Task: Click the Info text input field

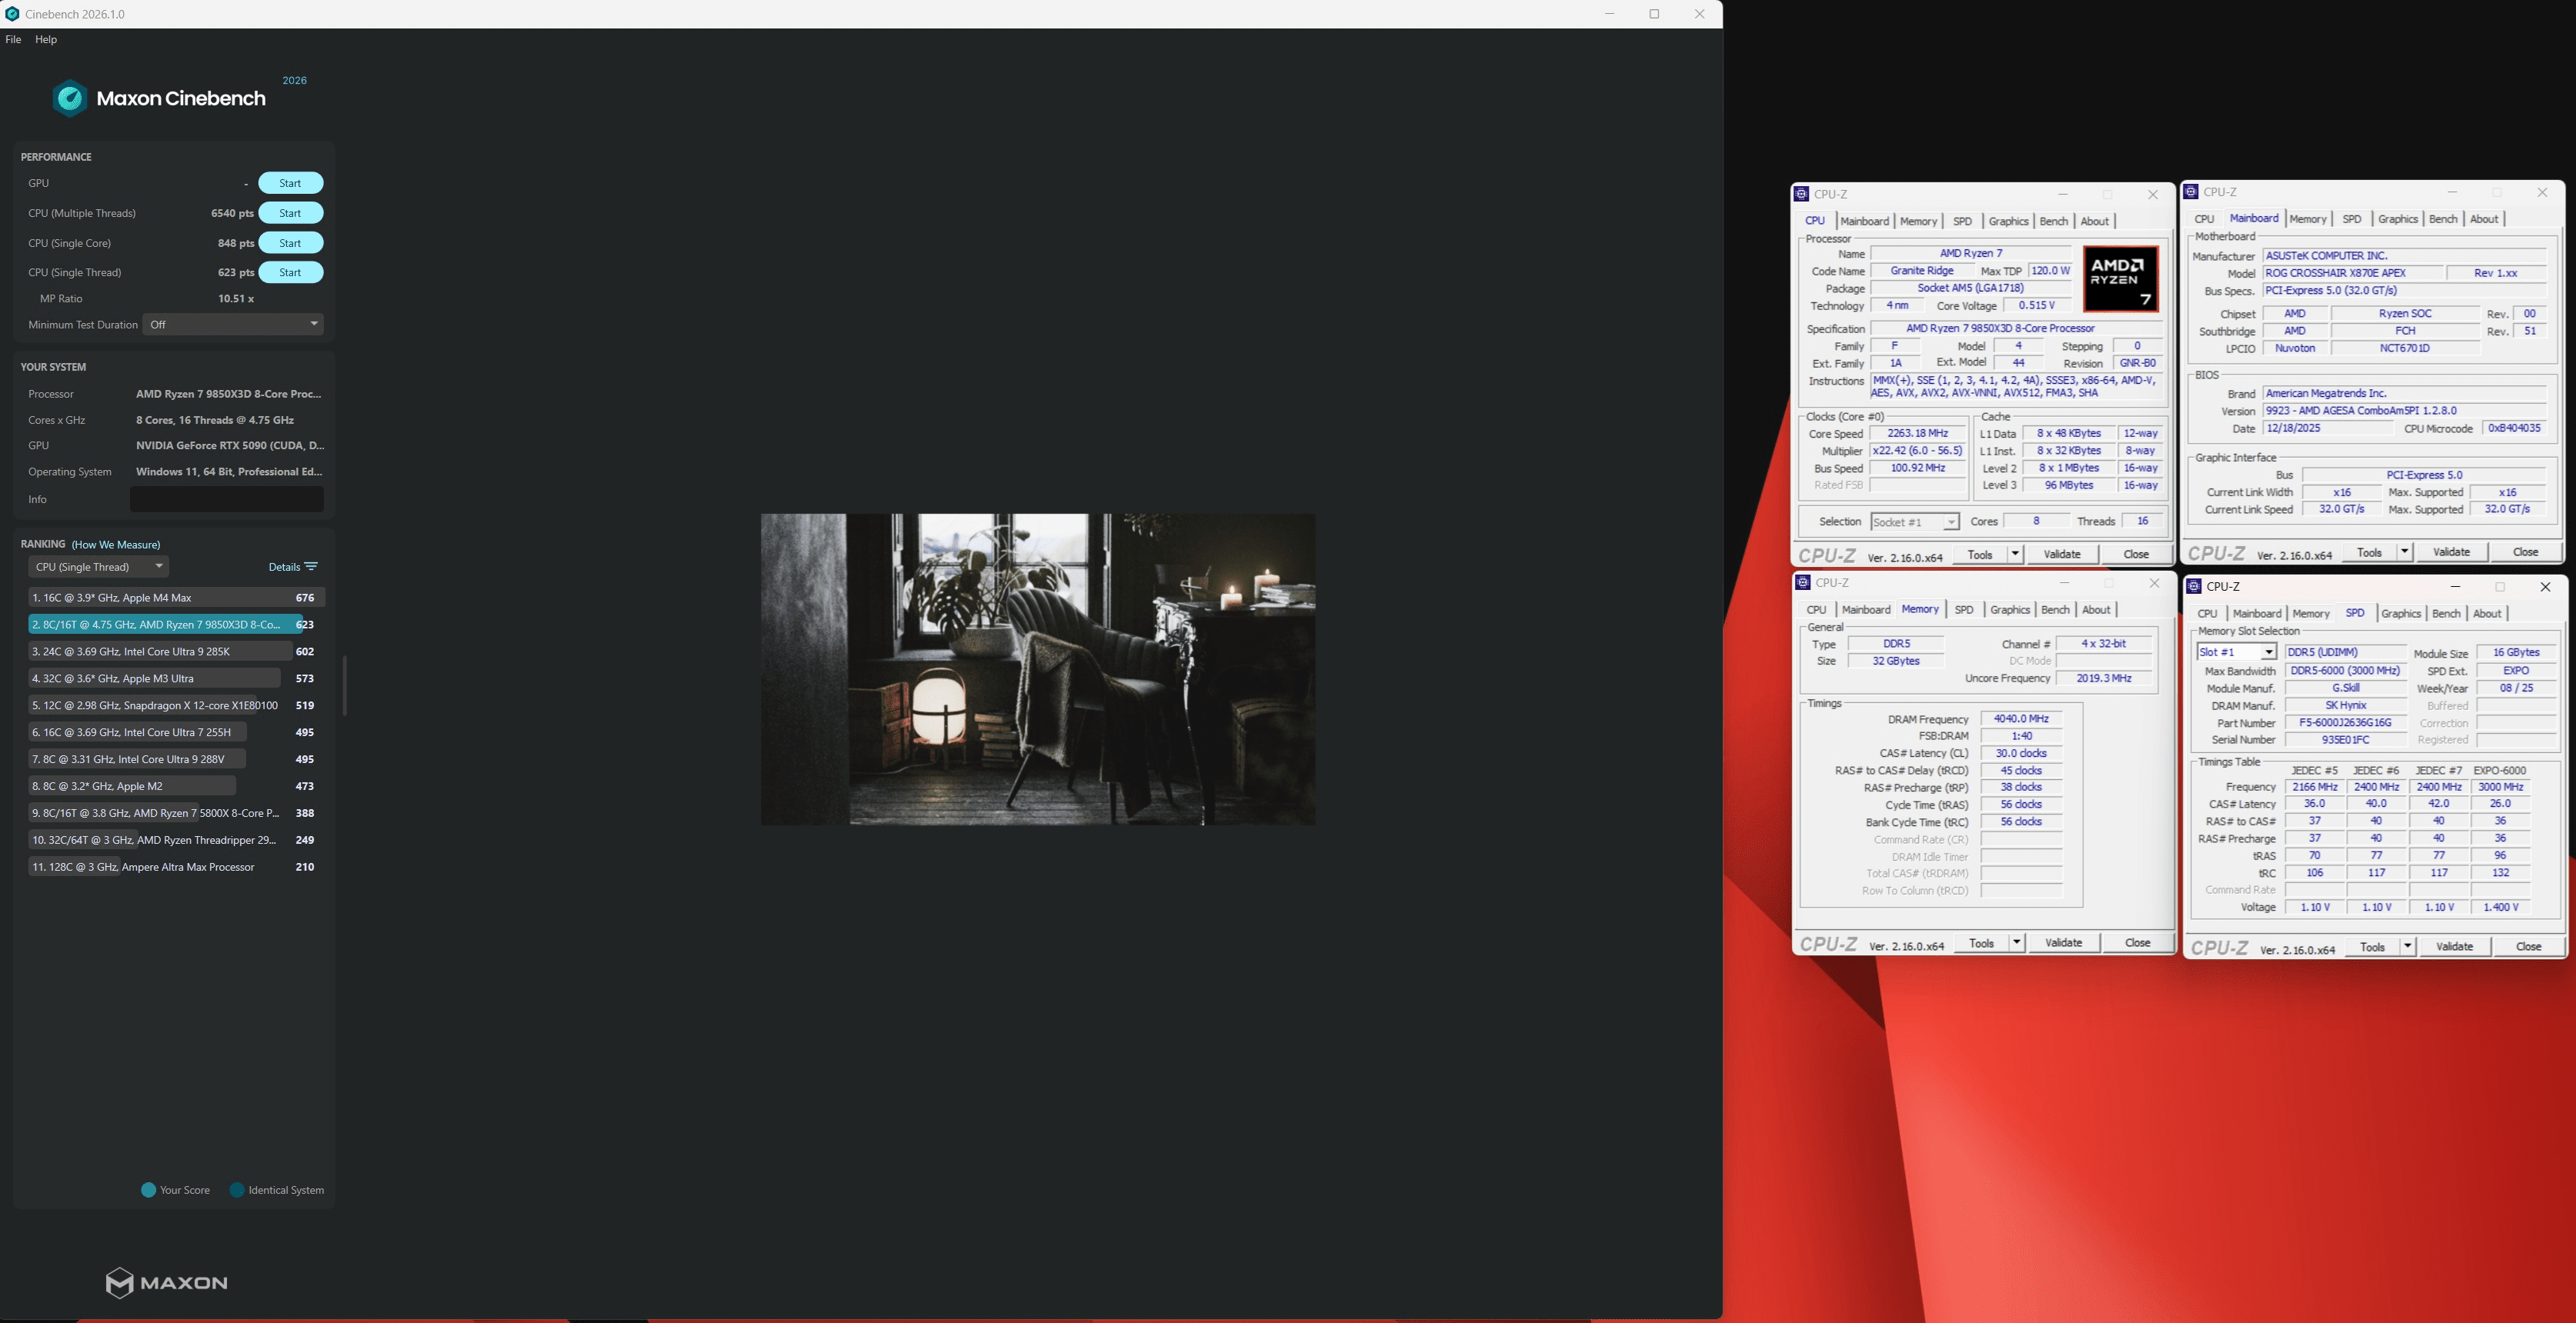Action: [227, 499]
